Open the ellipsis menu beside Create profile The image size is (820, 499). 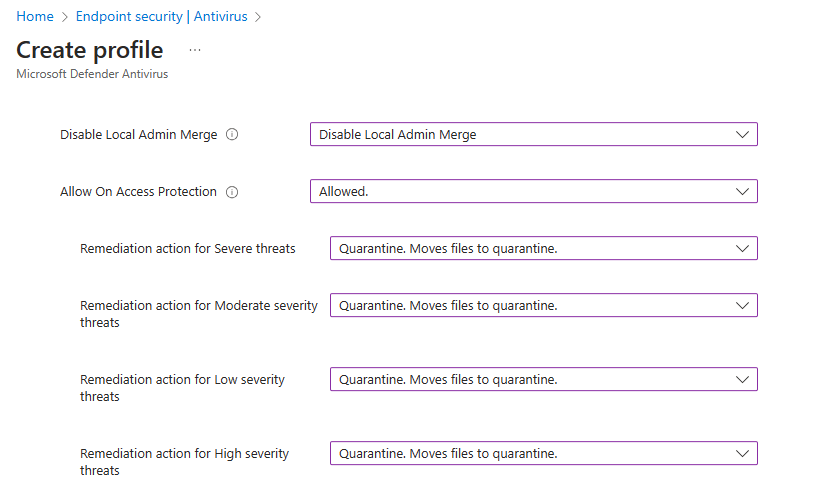tap(195, 50)
